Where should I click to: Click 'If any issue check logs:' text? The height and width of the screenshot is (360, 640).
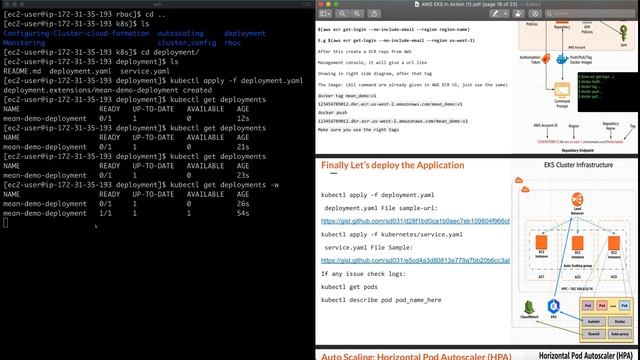(x=363, y=273)
